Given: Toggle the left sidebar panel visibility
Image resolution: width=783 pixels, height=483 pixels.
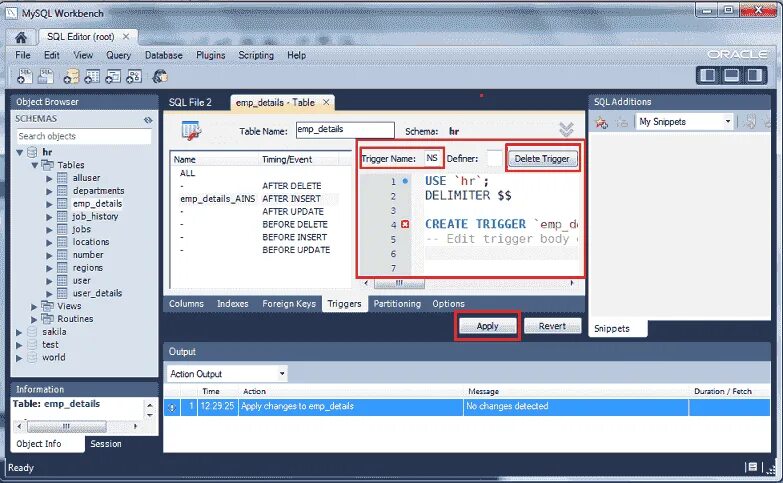Looking at the screenshot, I should click(708, 75).
